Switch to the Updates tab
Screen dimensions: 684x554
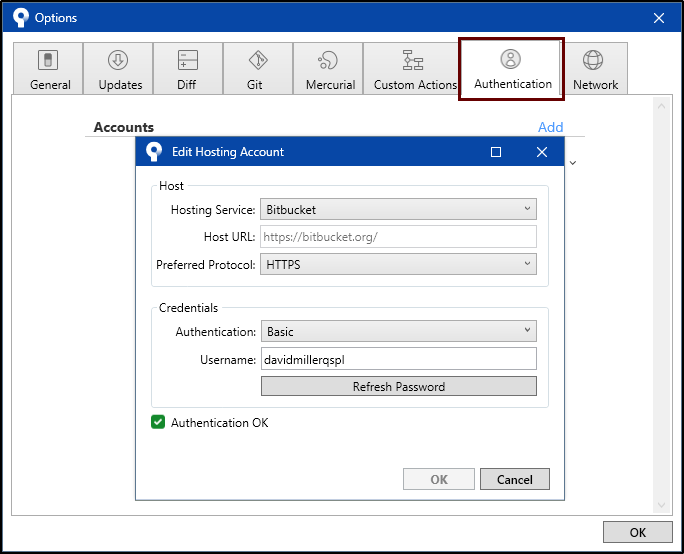[119, 69]
